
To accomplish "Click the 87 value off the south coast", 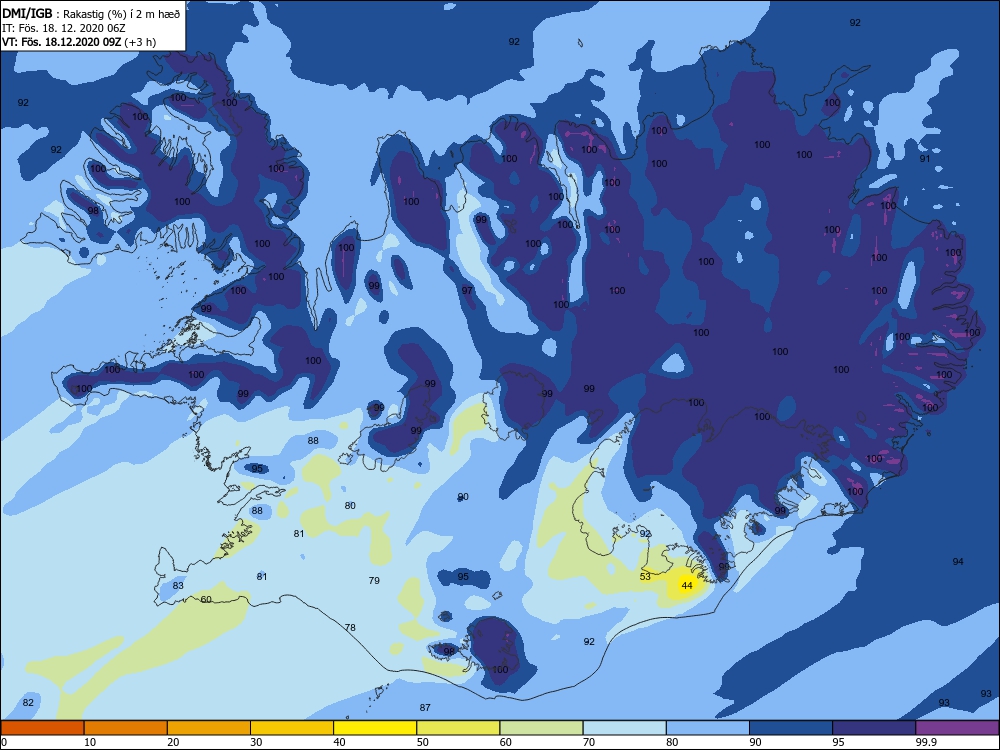I will point(425,707).
